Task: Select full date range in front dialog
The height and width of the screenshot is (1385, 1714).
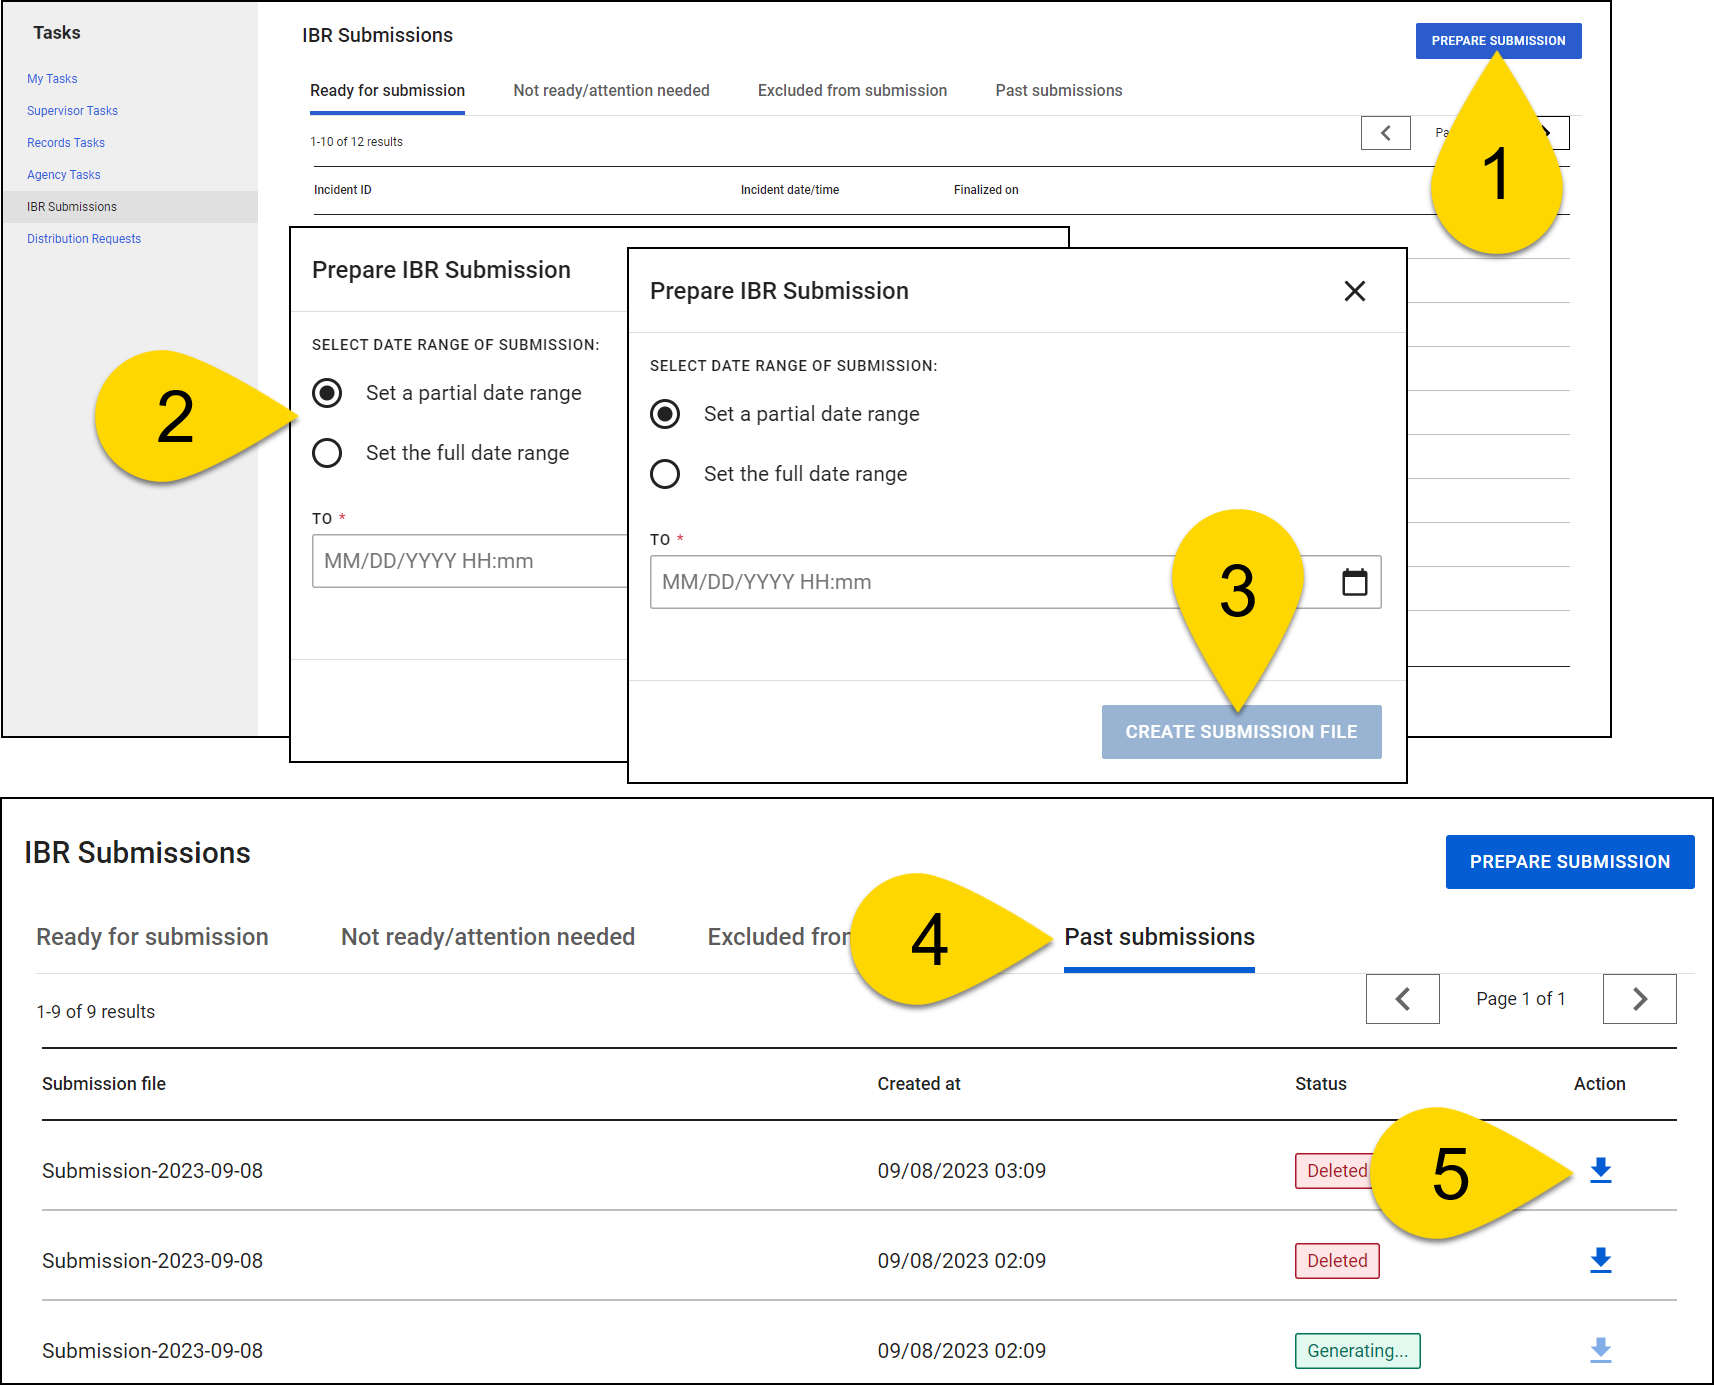Action: (665, 474)
